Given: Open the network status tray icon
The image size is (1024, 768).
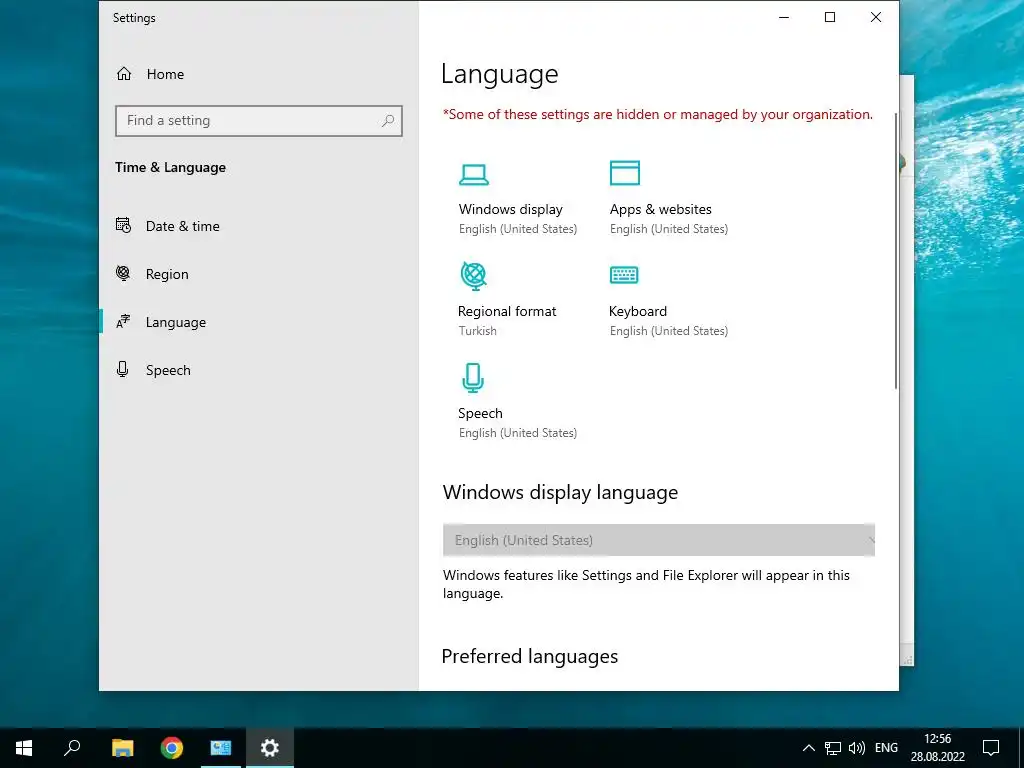Looking at the screenshot, I should click(833, 748).
